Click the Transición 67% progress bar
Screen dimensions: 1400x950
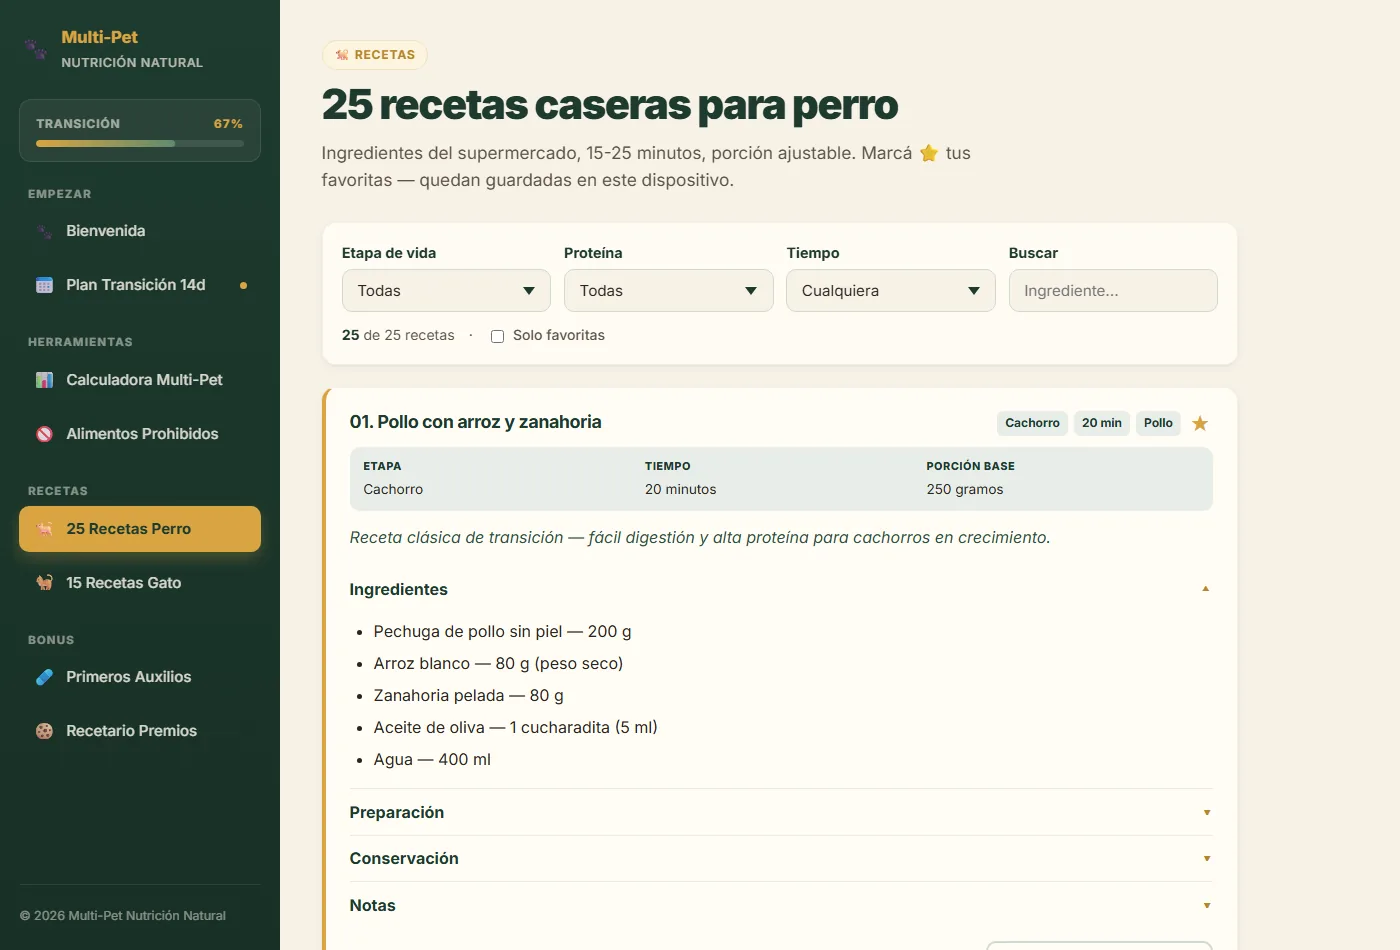140,143
